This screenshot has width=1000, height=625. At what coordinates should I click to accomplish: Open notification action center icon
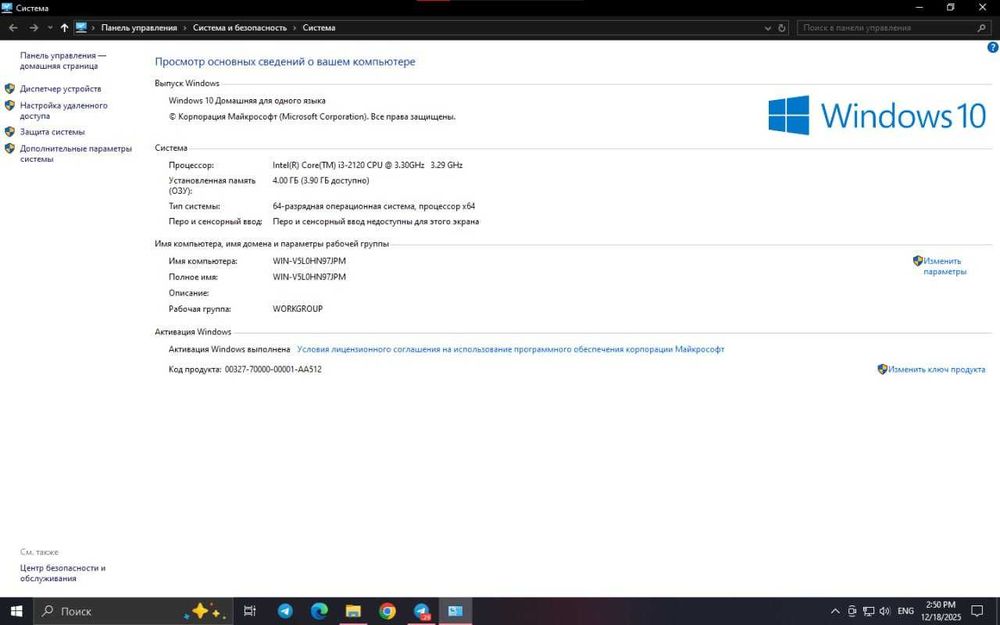tap(977, 611)
